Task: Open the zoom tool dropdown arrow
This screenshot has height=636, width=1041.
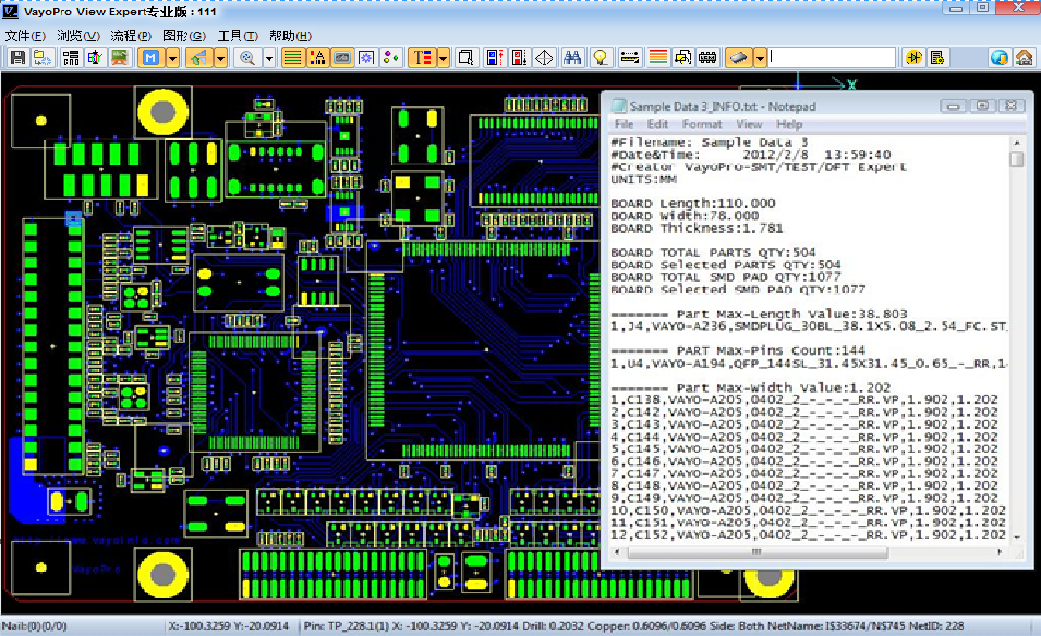Action: (x=269, y=58)
